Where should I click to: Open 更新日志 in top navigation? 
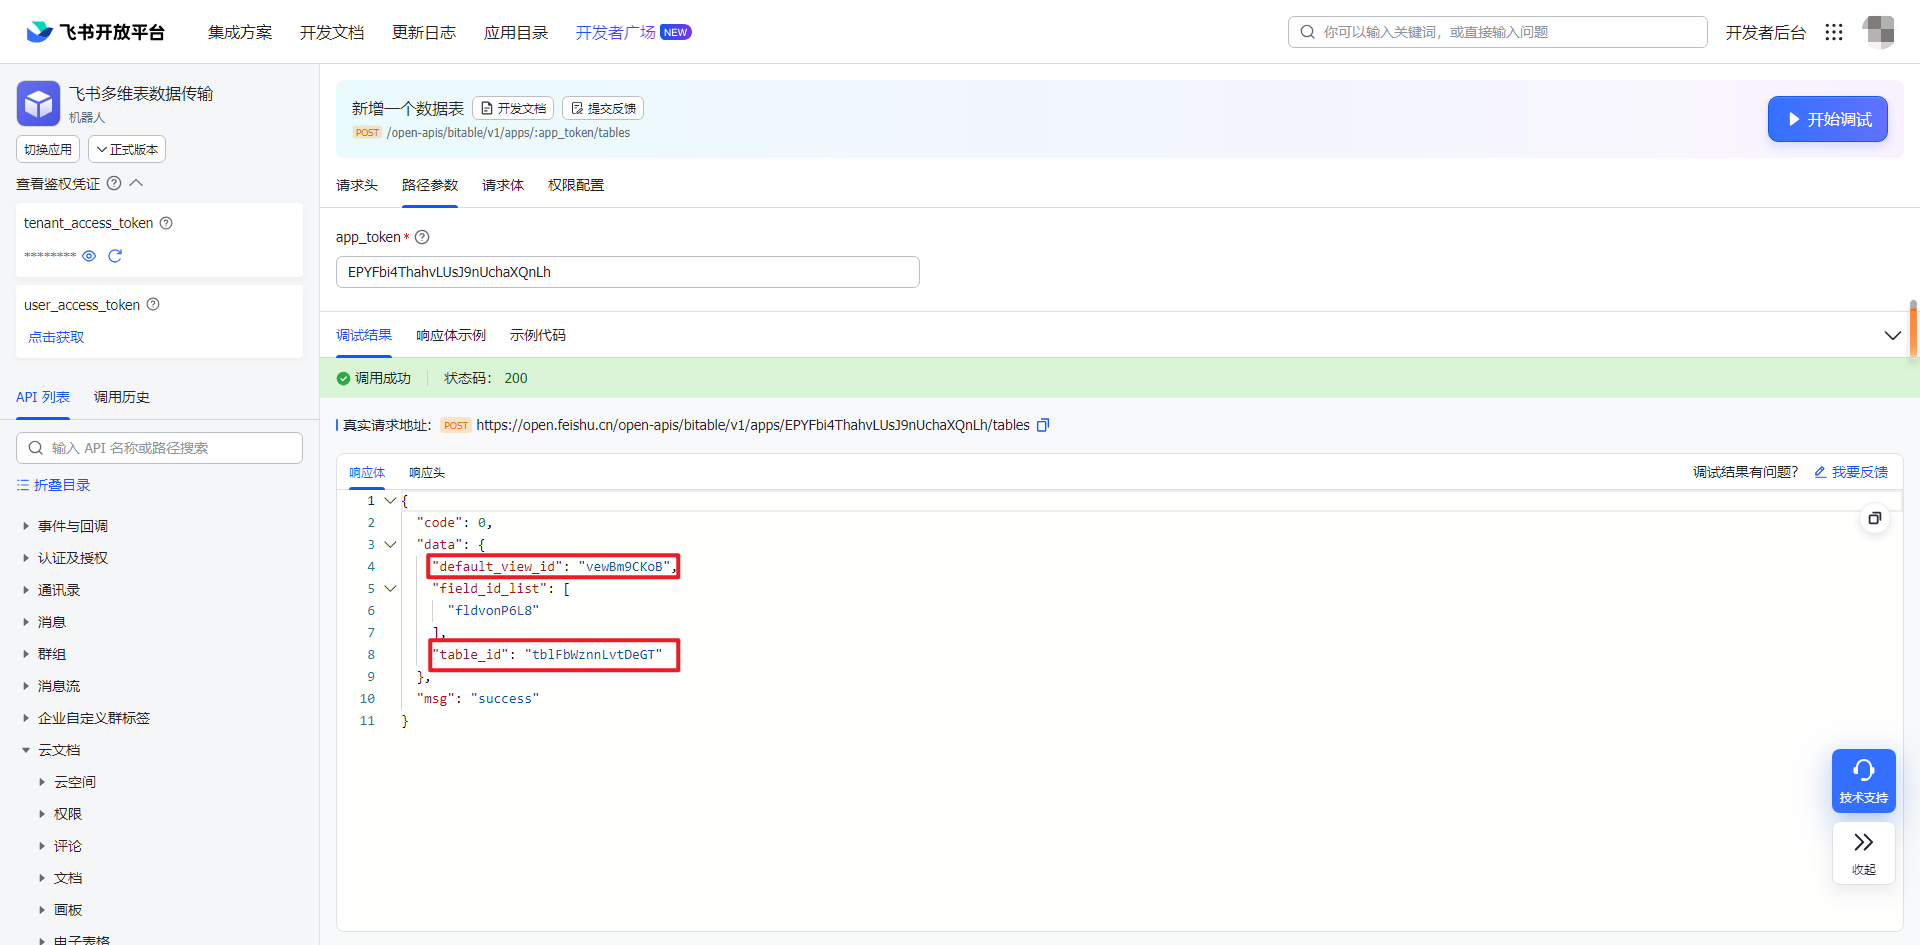click(x=424, y=32)
